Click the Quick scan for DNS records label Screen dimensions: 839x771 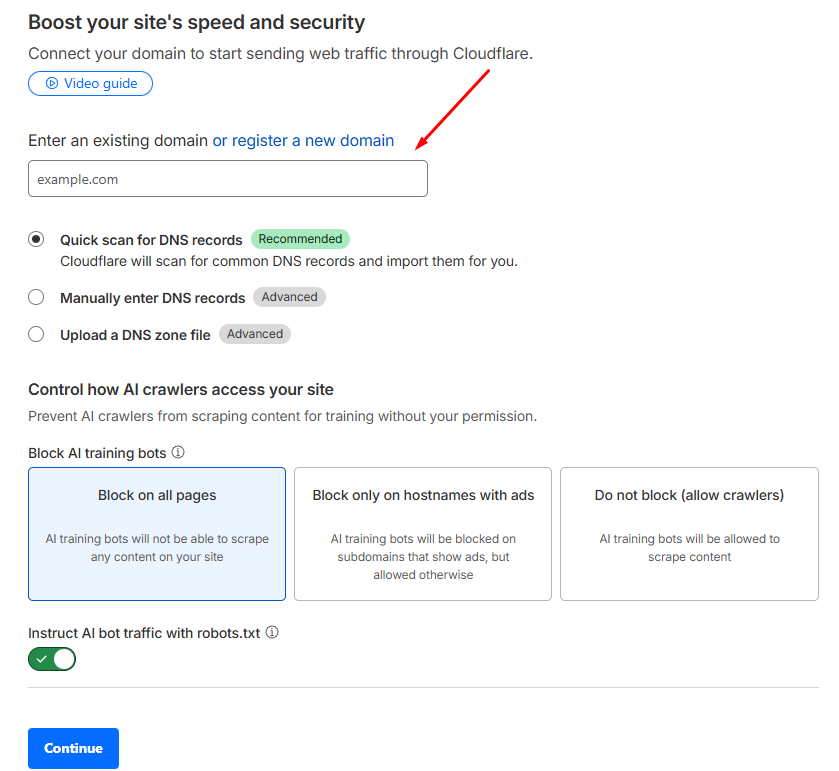tap(151, 240)
